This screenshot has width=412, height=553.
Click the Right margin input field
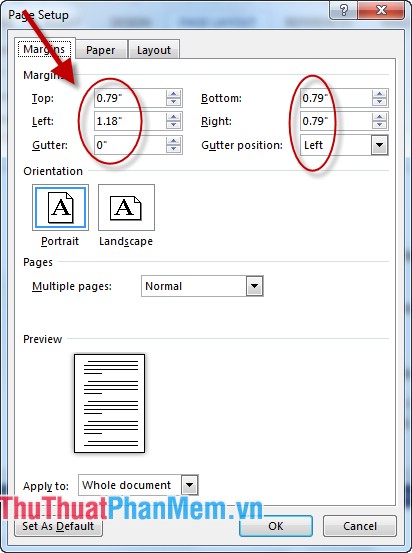pyautogui.click(x=336, y=121)
